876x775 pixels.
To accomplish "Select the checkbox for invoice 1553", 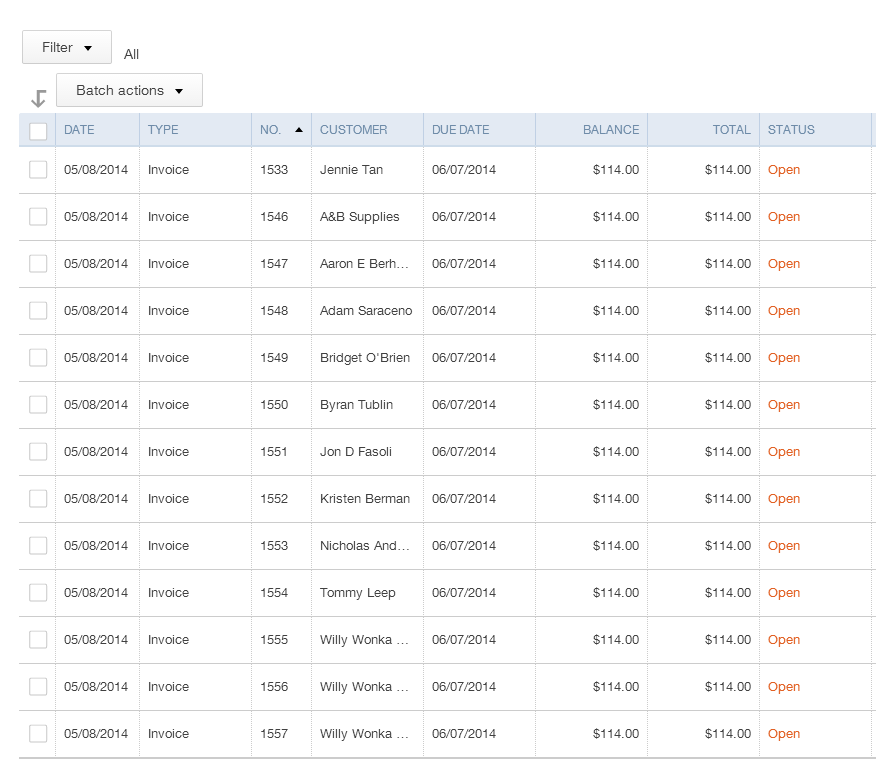I will click(x=38, y=545).
